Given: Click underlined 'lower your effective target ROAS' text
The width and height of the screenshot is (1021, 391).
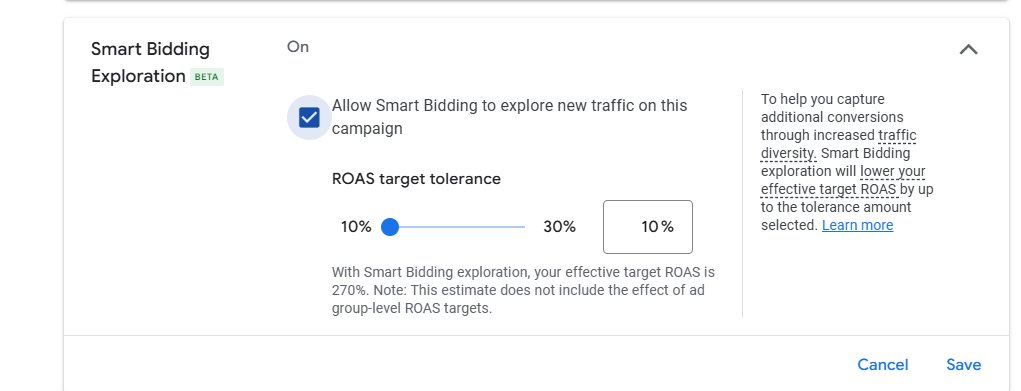Looking at the screenshot, I should point(844,181).
